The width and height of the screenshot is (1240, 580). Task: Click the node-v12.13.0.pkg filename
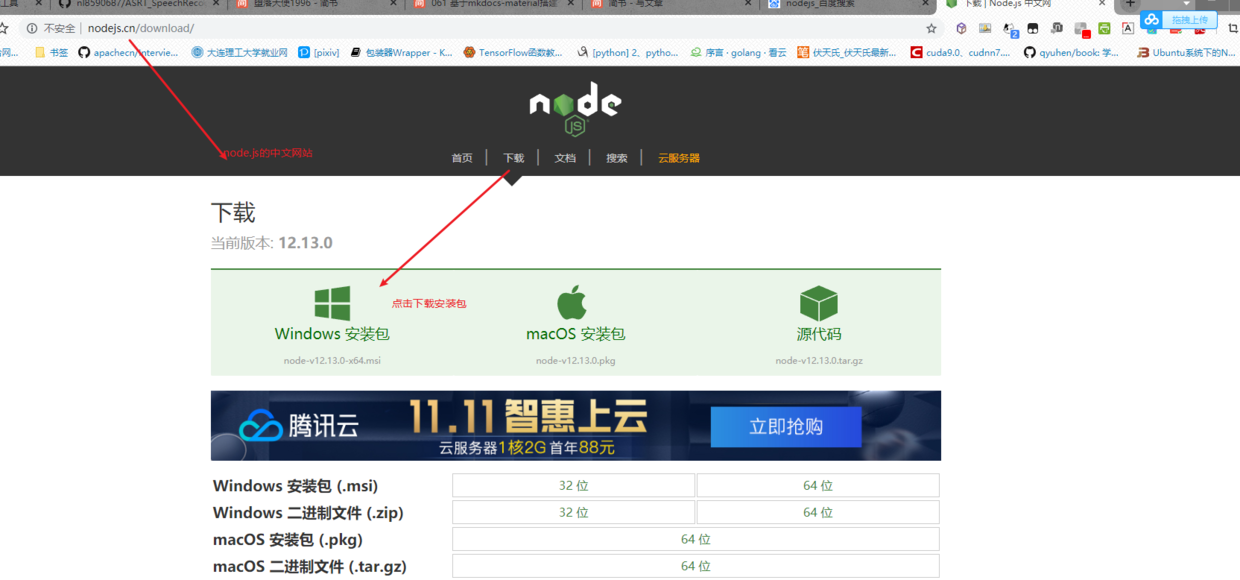point(576,361)
